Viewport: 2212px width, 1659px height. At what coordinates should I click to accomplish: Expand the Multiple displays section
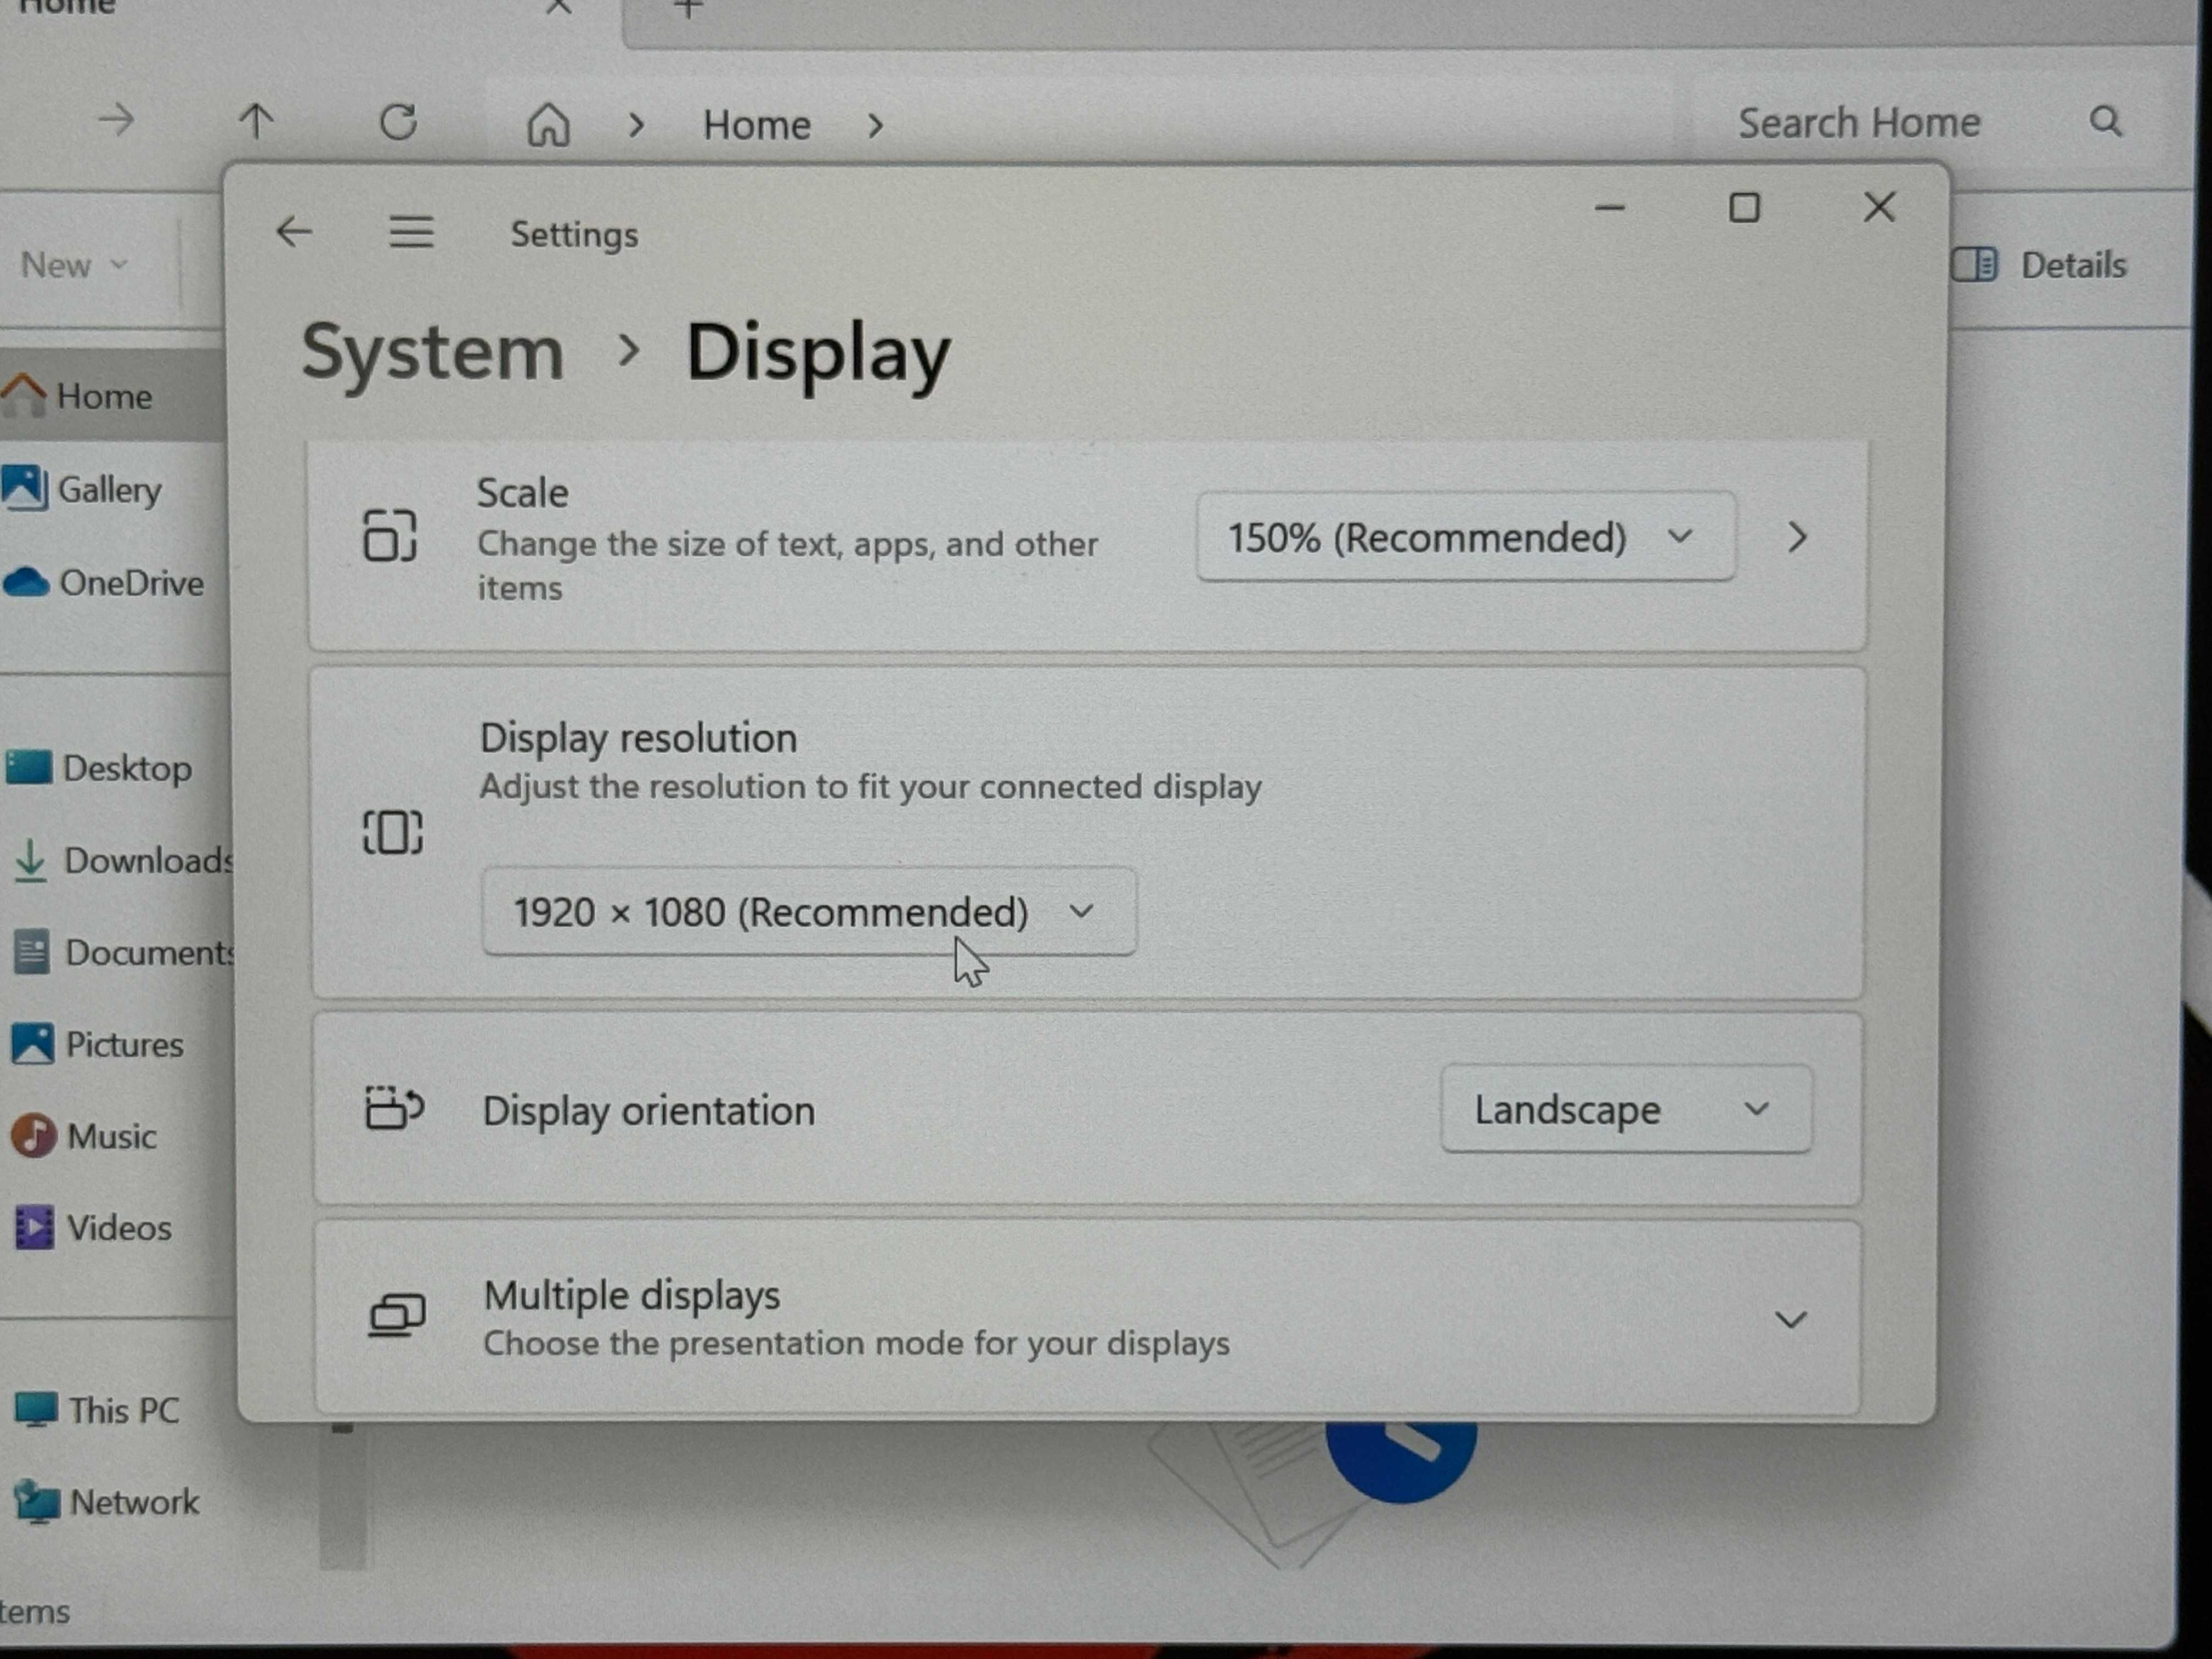click(x=1790, y=1319)
